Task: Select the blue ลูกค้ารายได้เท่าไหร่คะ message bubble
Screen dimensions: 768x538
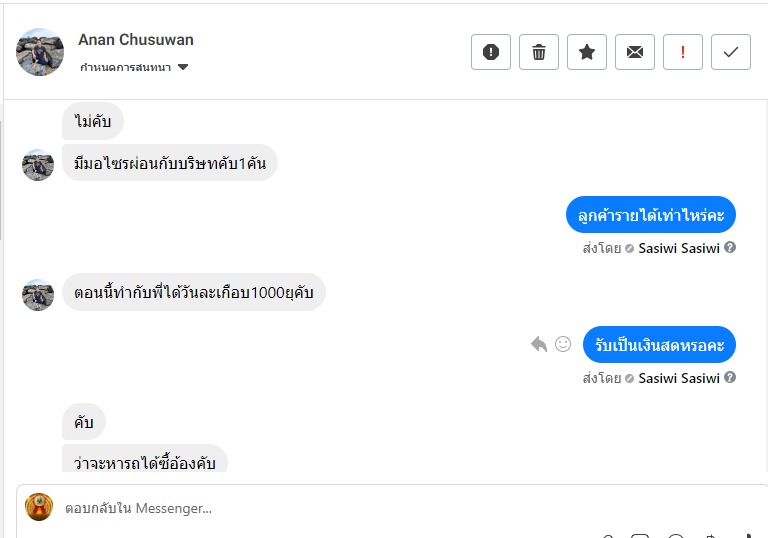Action: point(651,215)
